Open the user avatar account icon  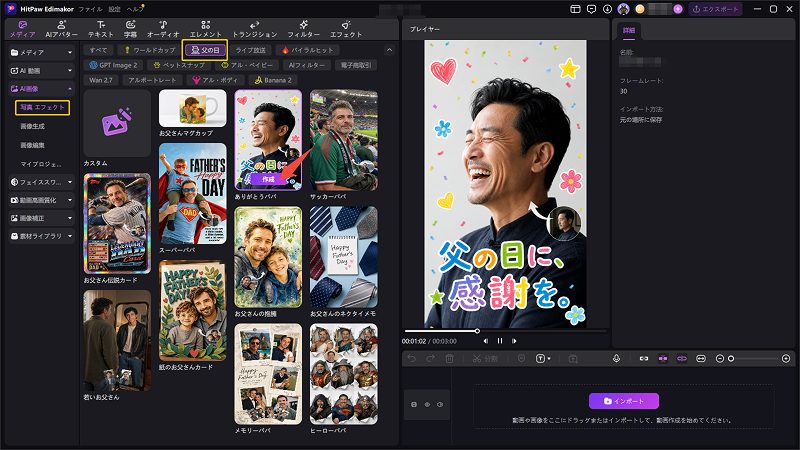pos(623,9)
